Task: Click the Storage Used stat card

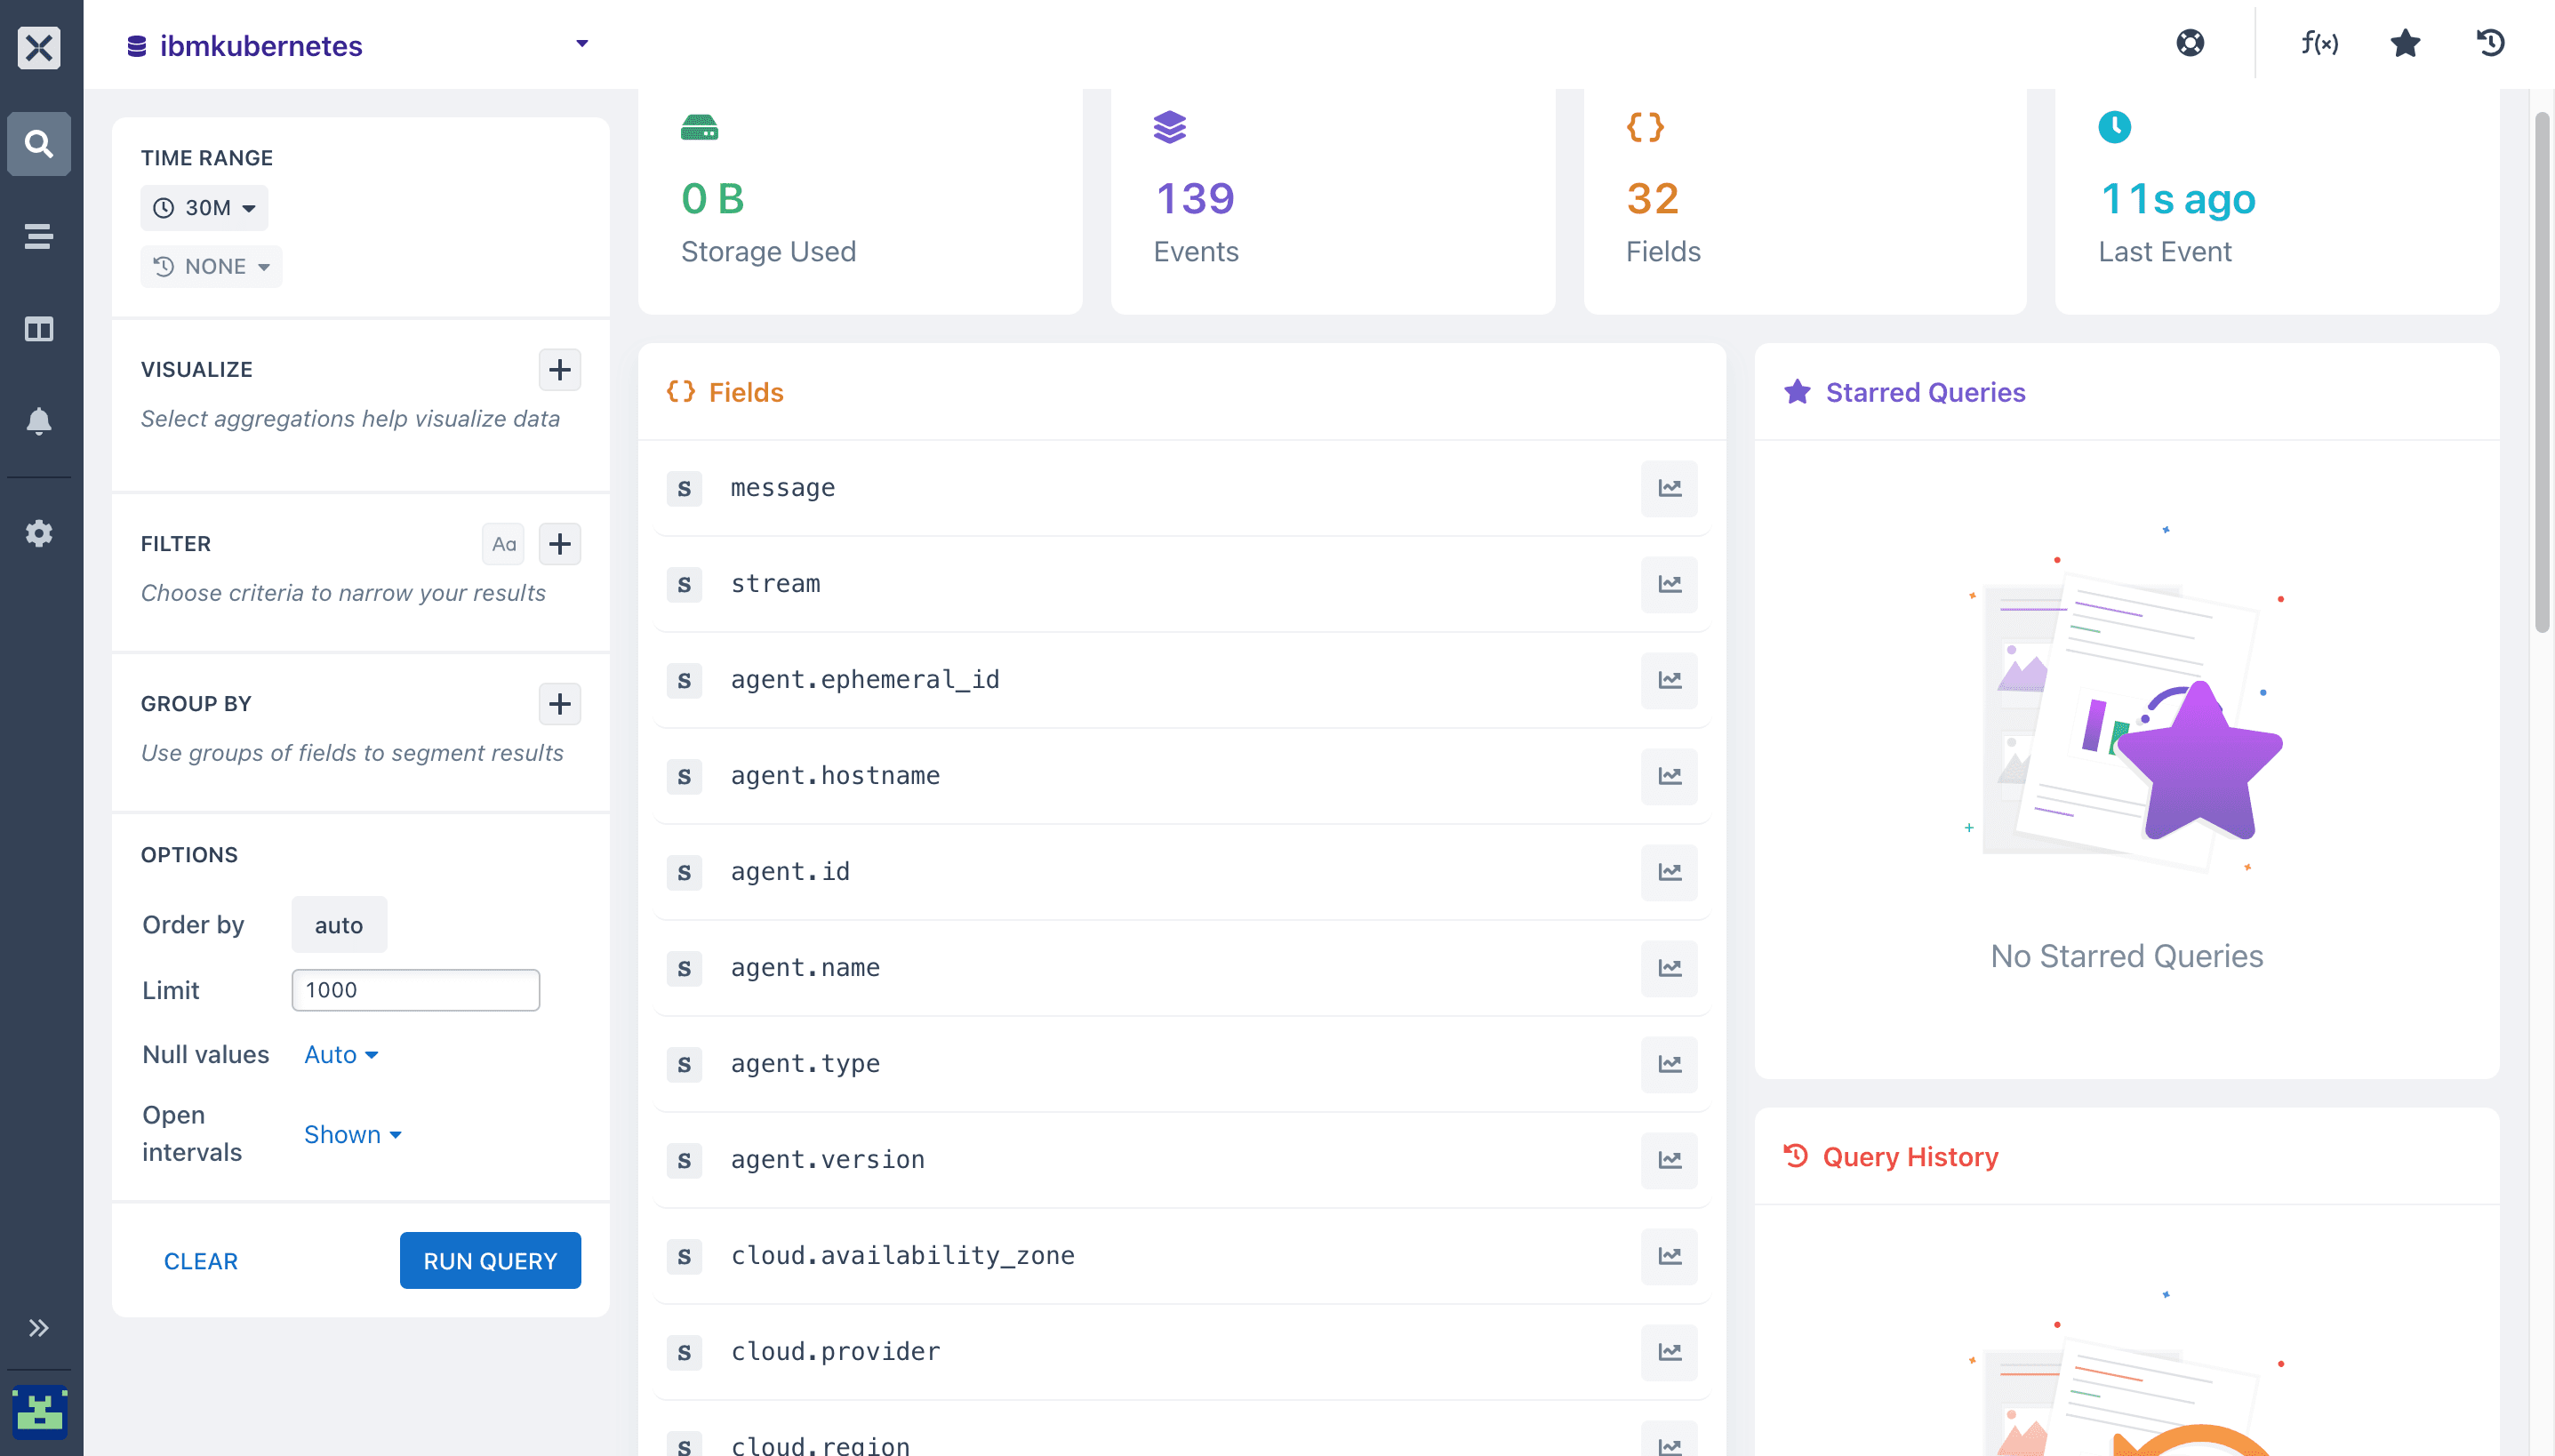Action: 860,202
